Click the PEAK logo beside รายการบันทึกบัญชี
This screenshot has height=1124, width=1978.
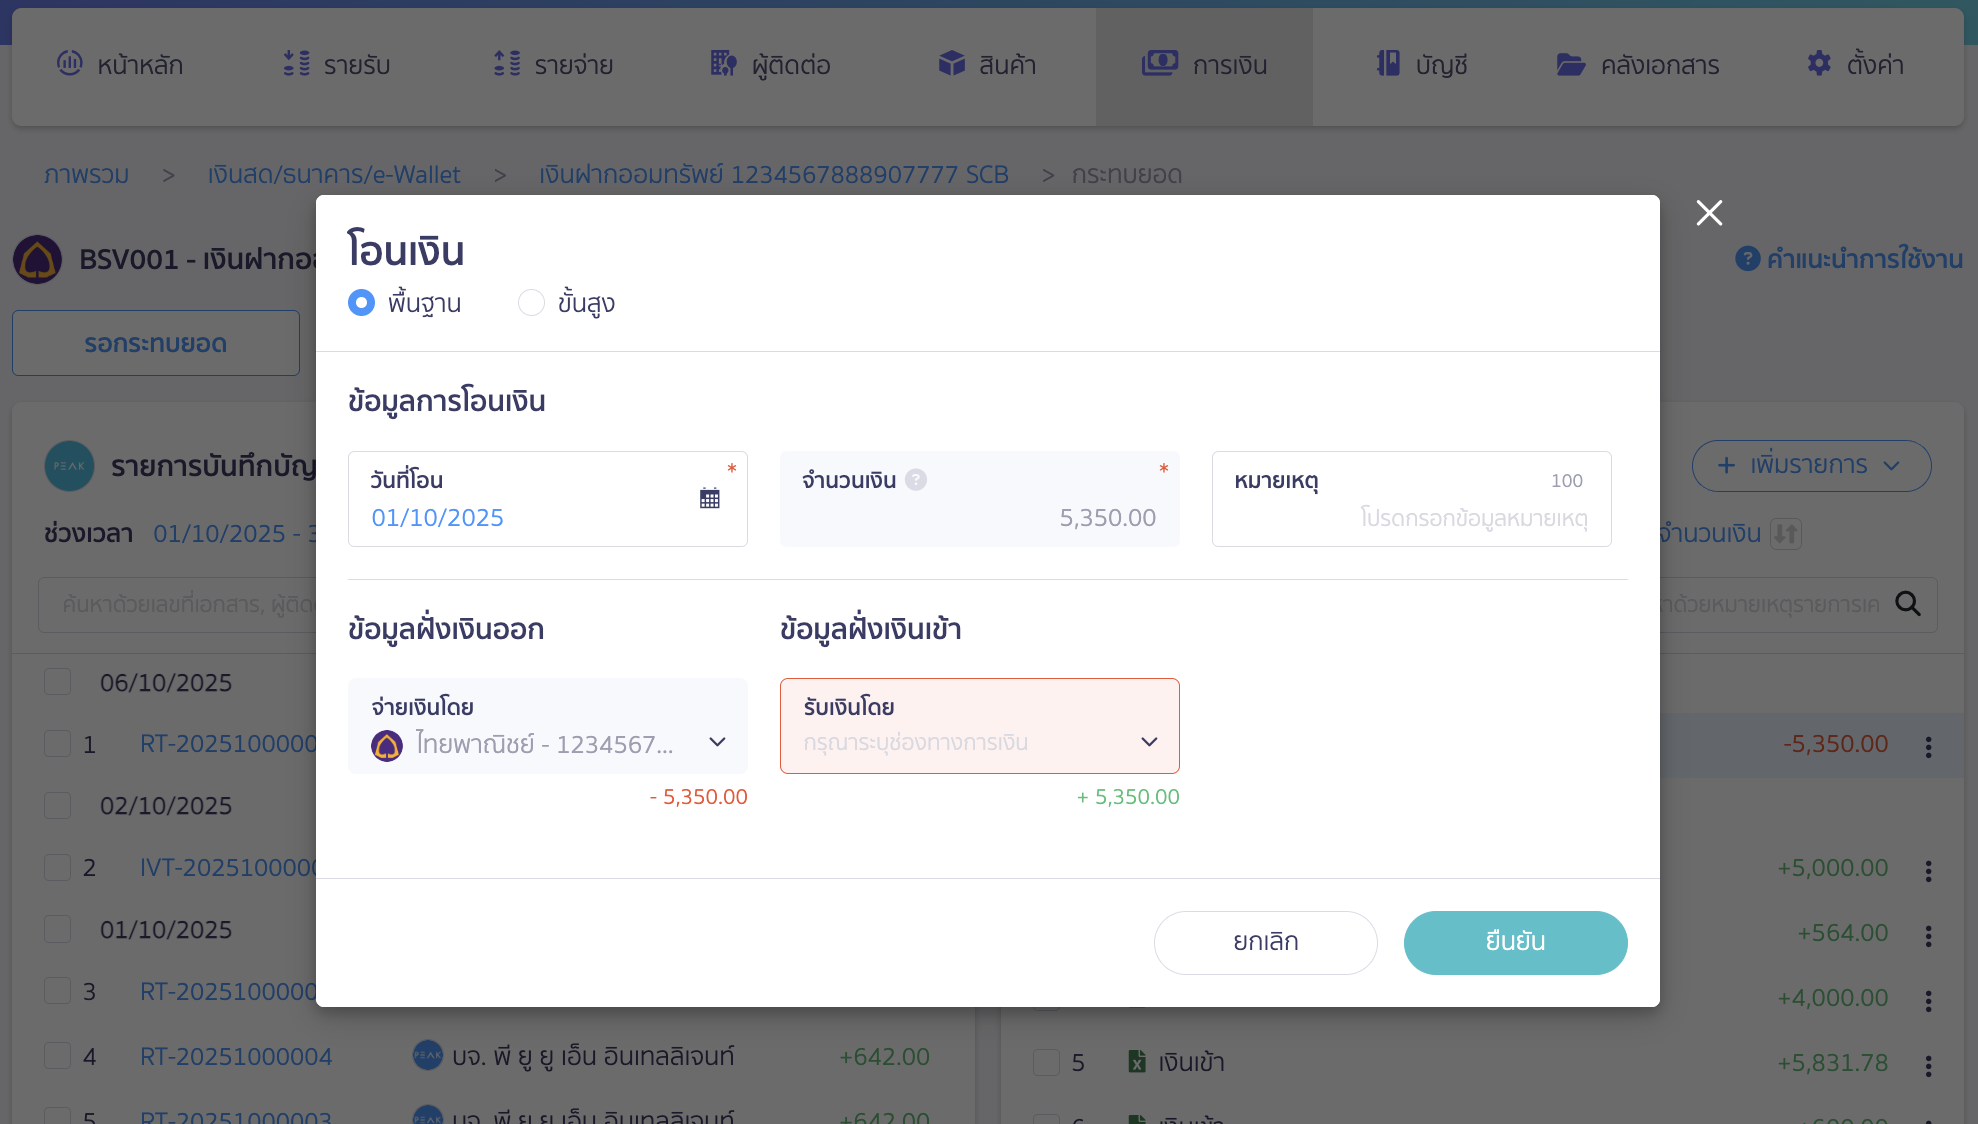(69, 466)
